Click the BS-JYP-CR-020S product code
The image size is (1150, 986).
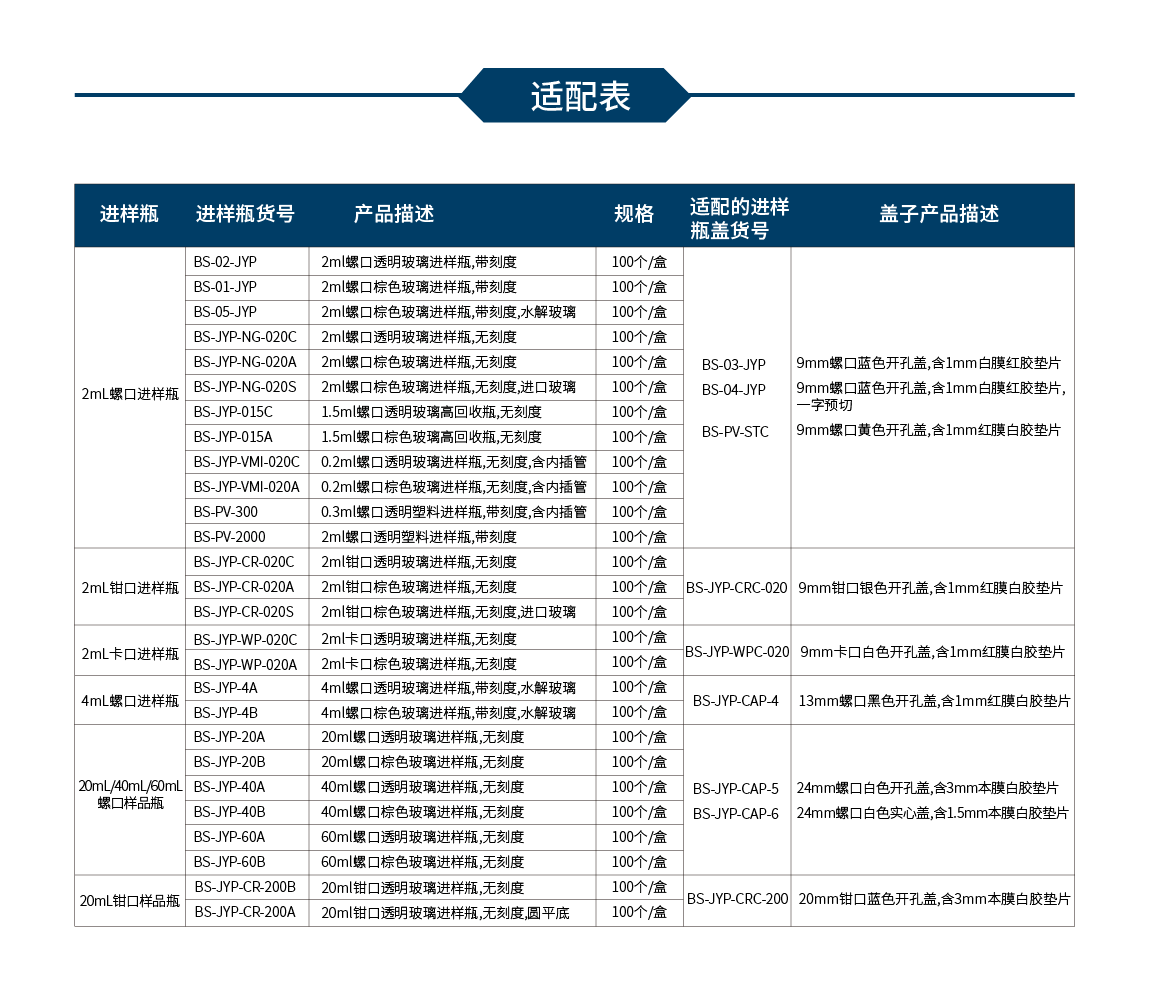[x=243, y=612]
